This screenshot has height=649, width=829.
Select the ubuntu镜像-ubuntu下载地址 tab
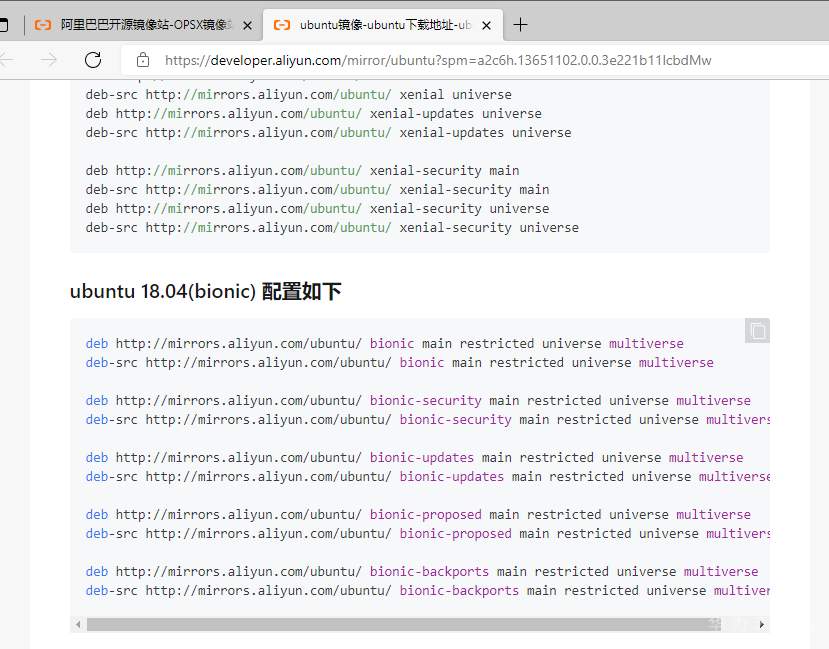[x=383, y=25]
